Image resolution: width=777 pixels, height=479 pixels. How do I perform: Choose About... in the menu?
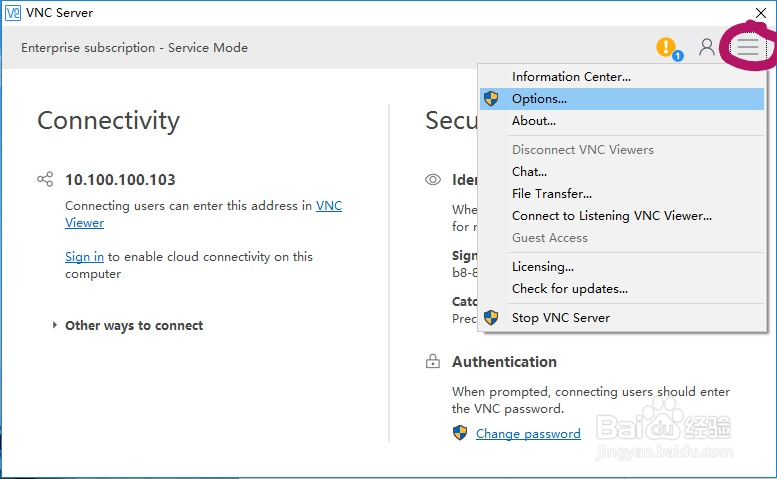tap(533, 121)
